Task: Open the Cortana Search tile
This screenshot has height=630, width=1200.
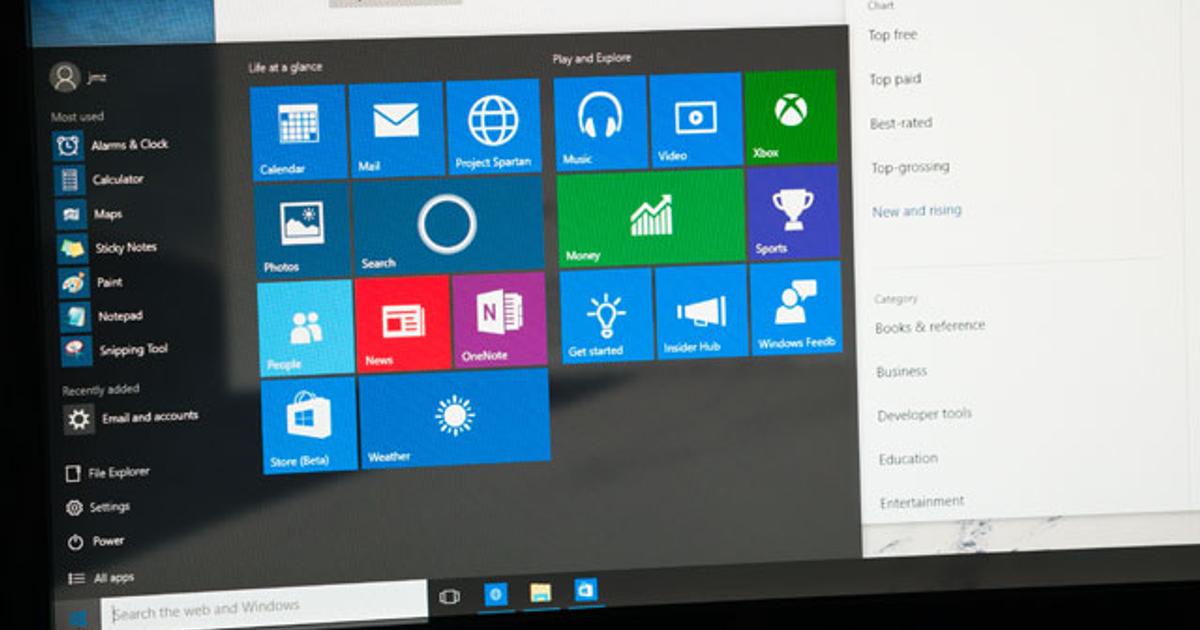Action: [x=447, y=227]
